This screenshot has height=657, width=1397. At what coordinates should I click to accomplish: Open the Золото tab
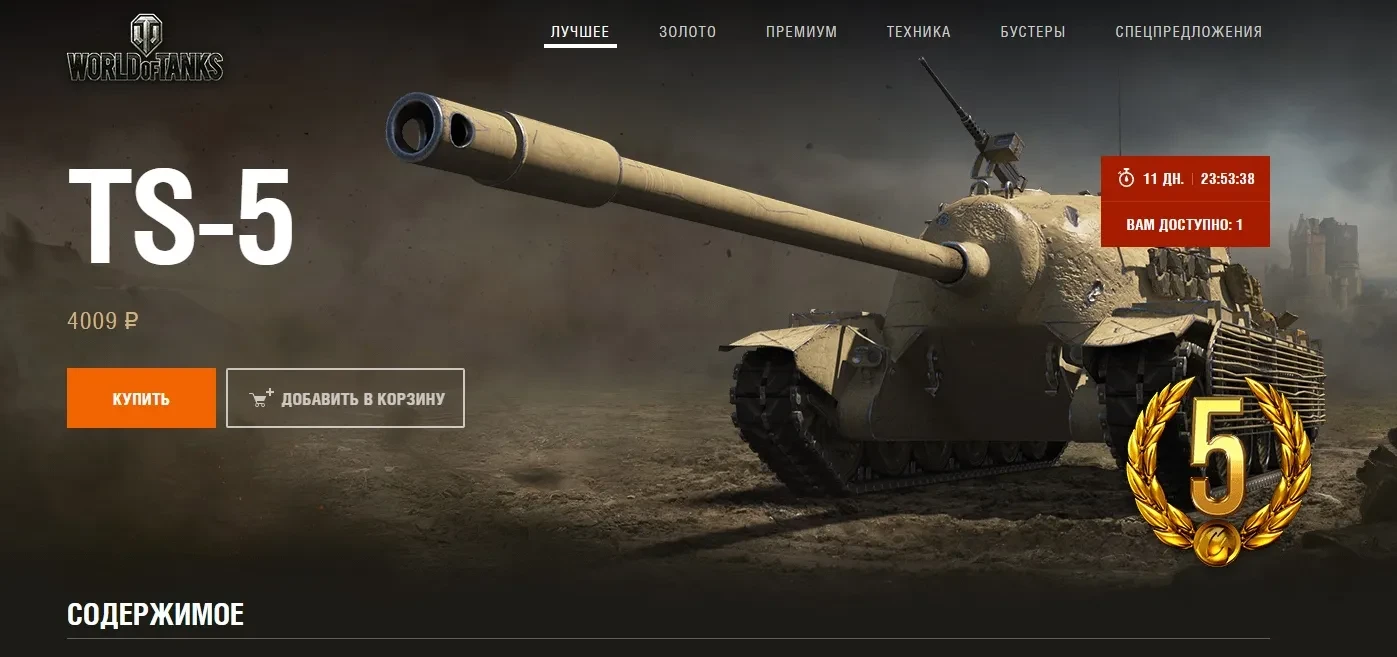pyautogui.click(x=688, y=32)
